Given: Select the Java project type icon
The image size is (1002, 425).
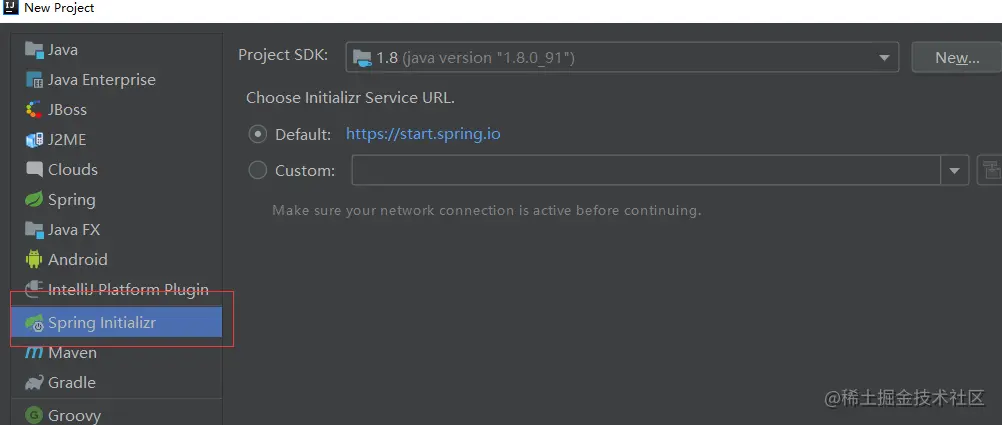Looking at the screenshot, I should (x=34, y=49).
